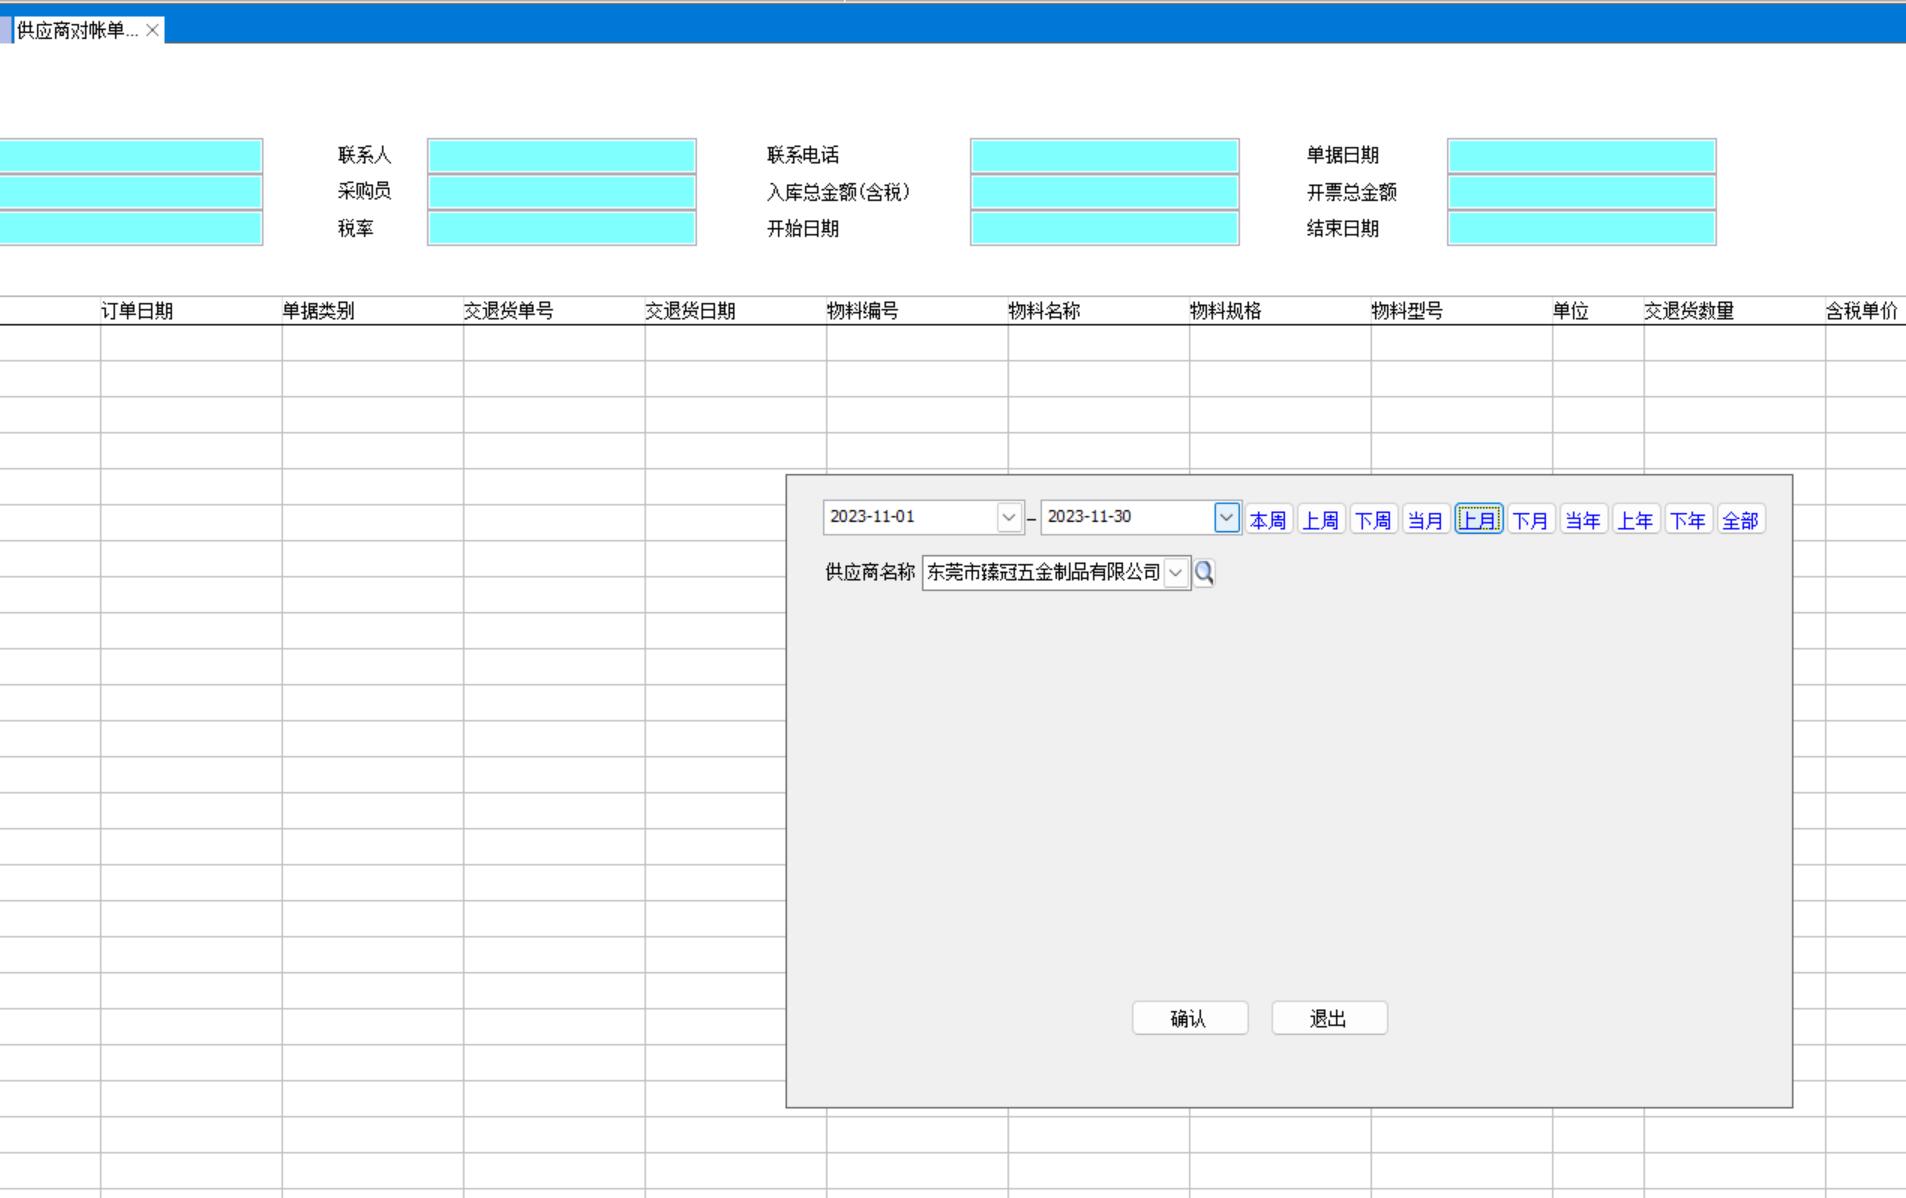Click the 联系人 input field

[x=561, y=156]
